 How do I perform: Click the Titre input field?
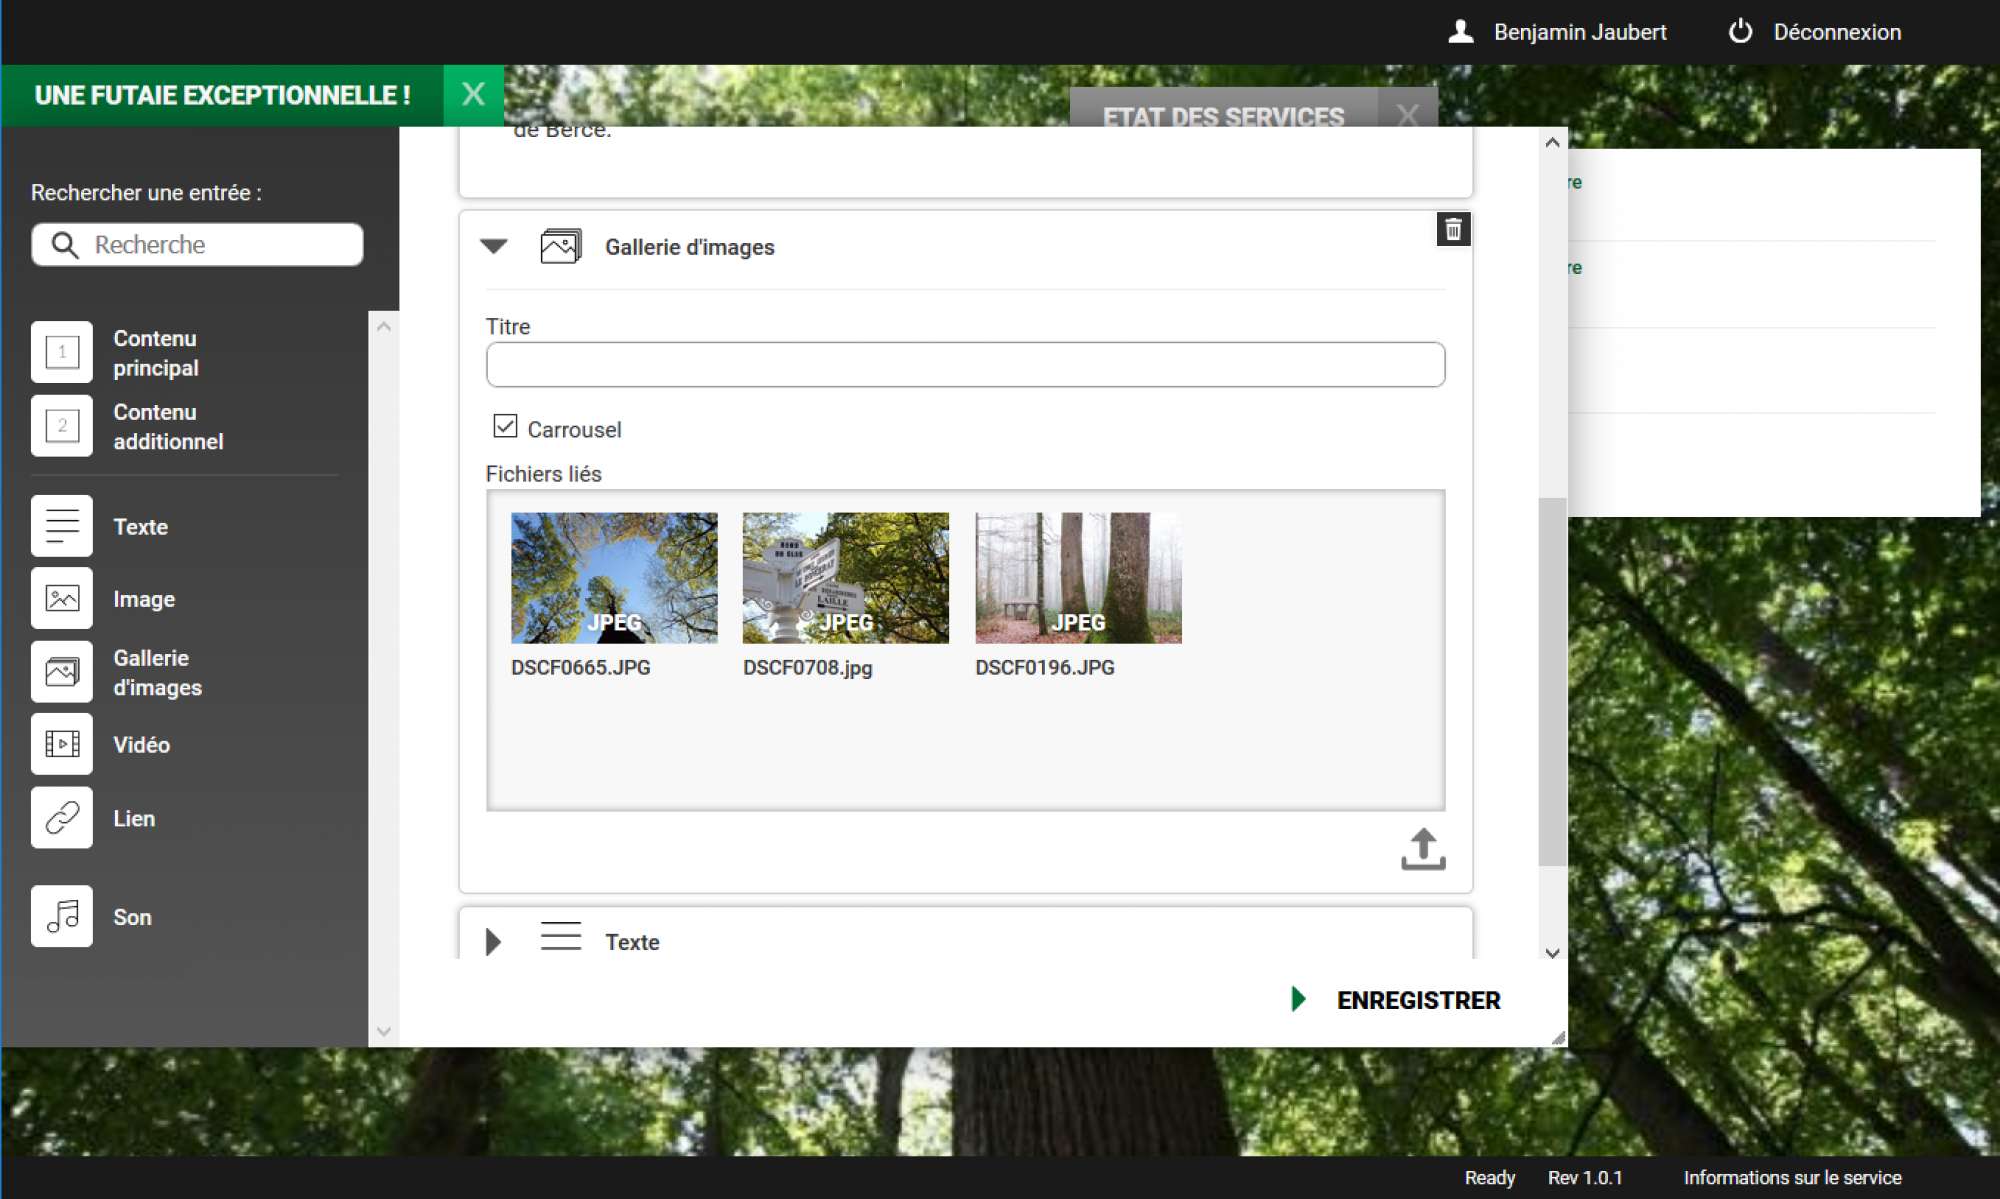pos(965,365)
